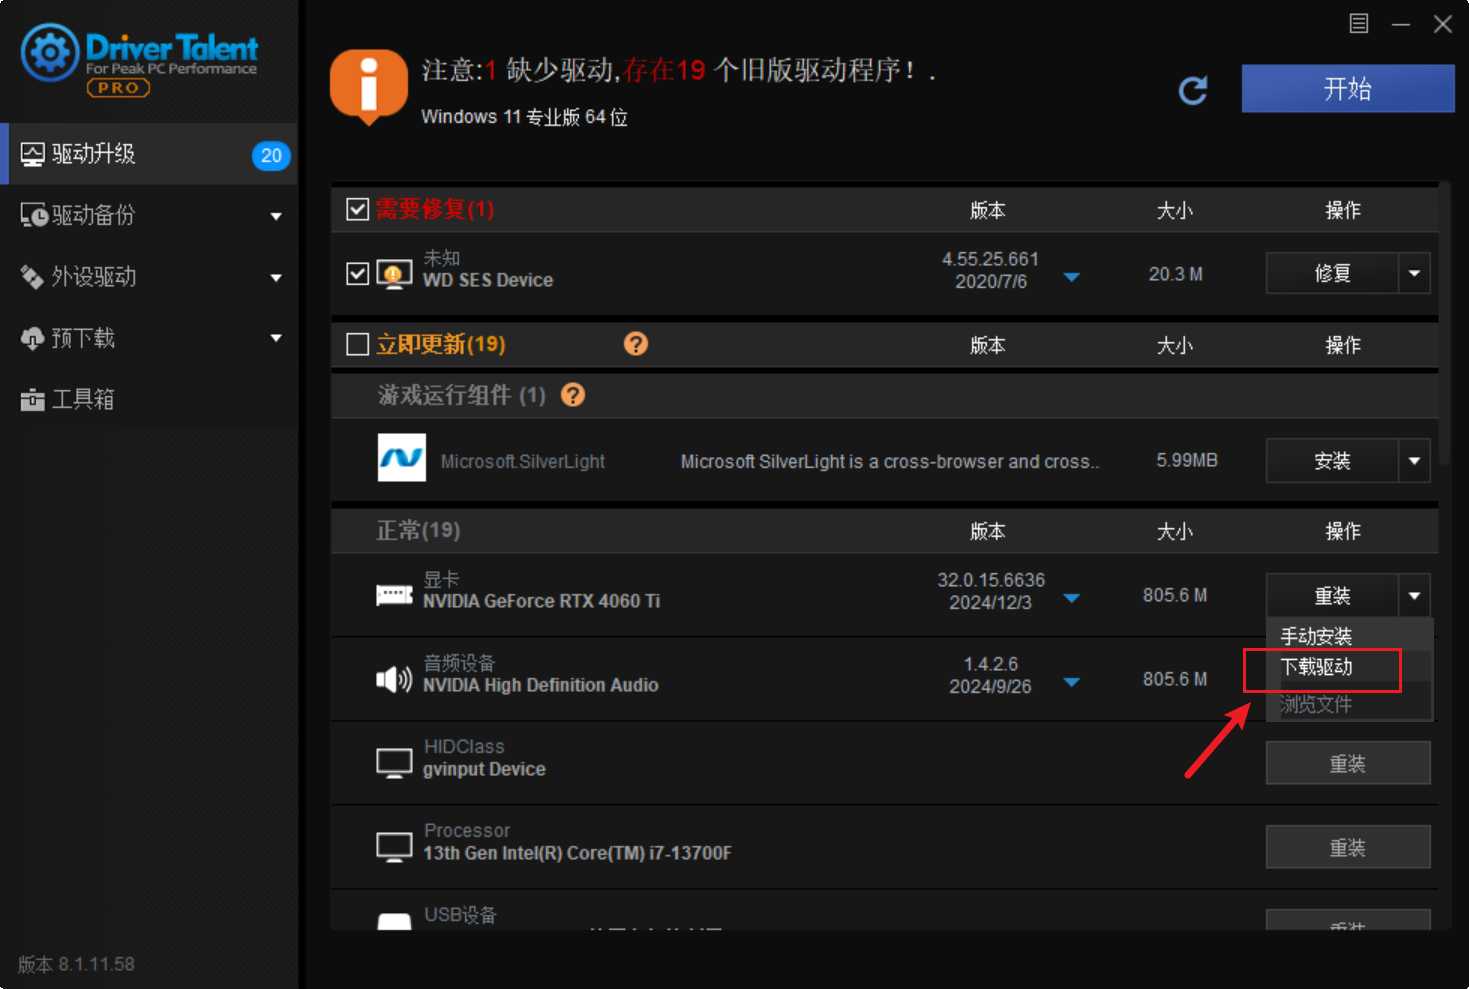Click the blue 开始 button
Image resolution: width=1469 pixels, height=989 pixels.
pos(1348,89)
